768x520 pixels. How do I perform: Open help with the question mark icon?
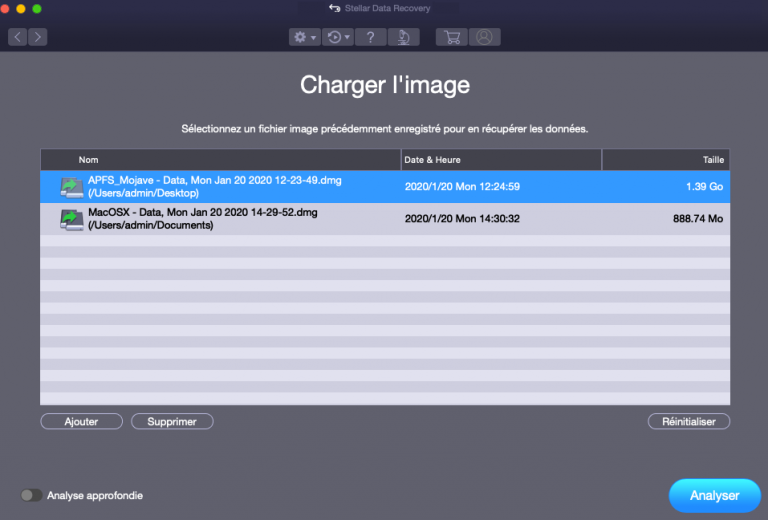point(371,37)
